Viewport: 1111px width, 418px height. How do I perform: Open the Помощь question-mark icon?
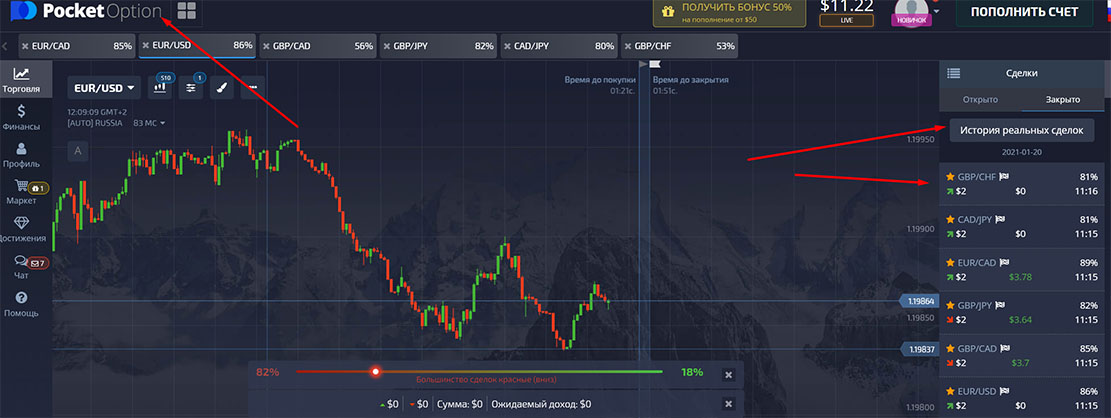tap(21, 298)
